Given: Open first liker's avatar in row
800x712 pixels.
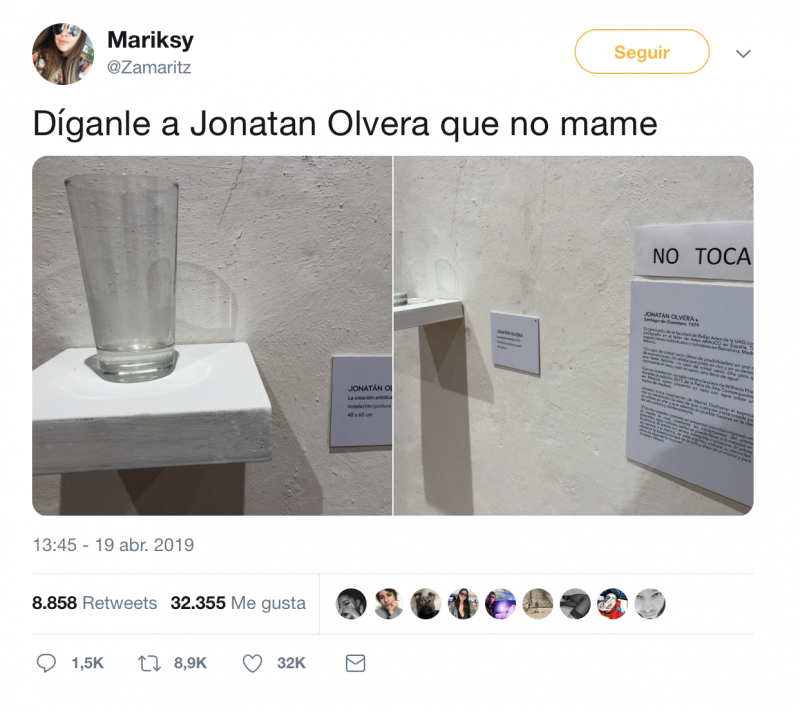Looking at the screenshot, I should tap(351, 603).
